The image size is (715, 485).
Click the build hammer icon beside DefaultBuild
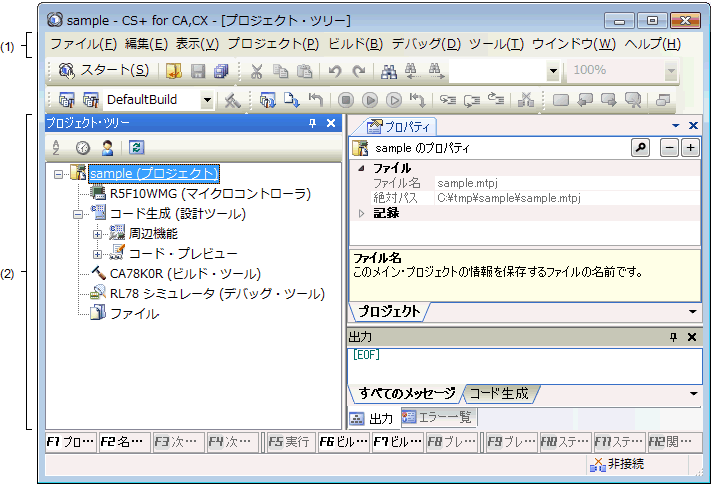tap(231, 100)
